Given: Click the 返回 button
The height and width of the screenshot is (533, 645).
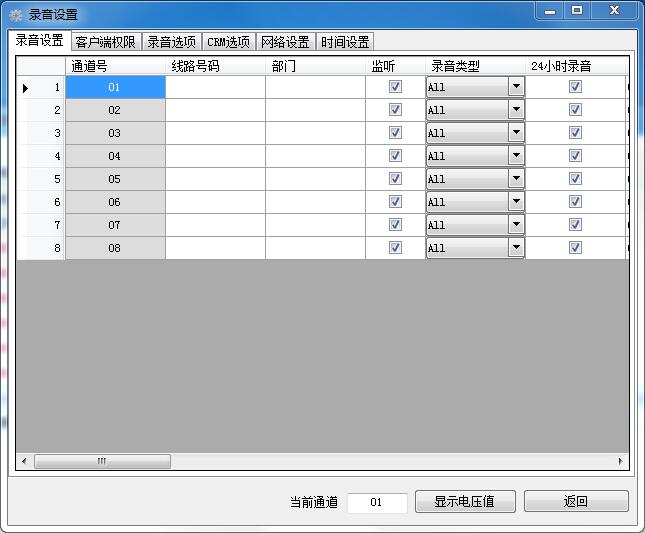Looking at the screenshot, I should click(576, 501).
